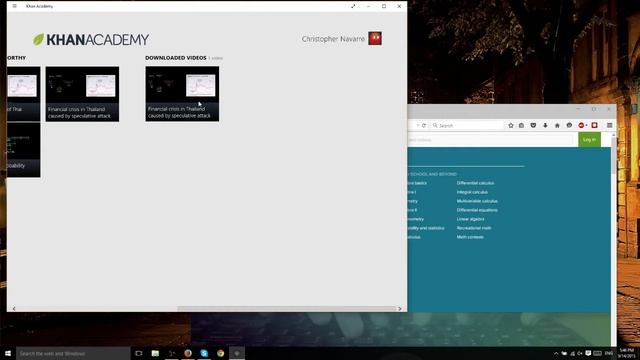
Task: Open the Noteworthy Financial crisis in Thailand video
Action: pyautogui.click(x=82, y=94)
